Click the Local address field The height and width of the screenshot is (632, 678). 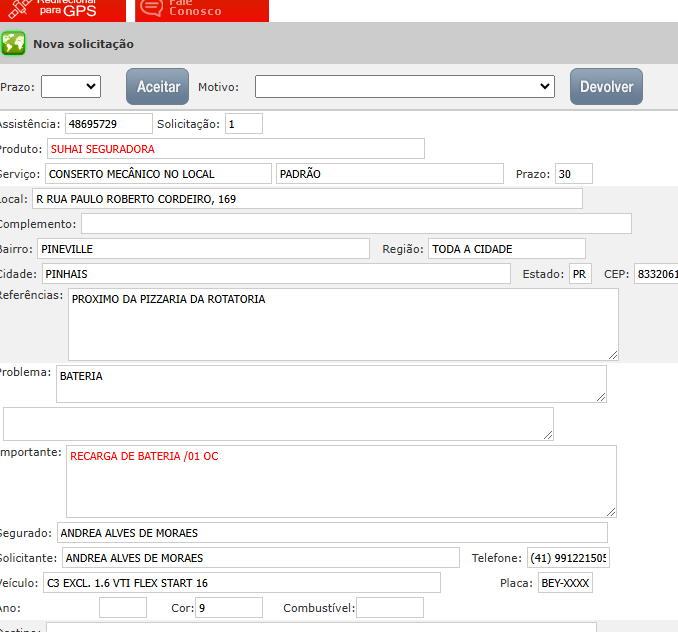pyautogui.click(x=307, y=199)
